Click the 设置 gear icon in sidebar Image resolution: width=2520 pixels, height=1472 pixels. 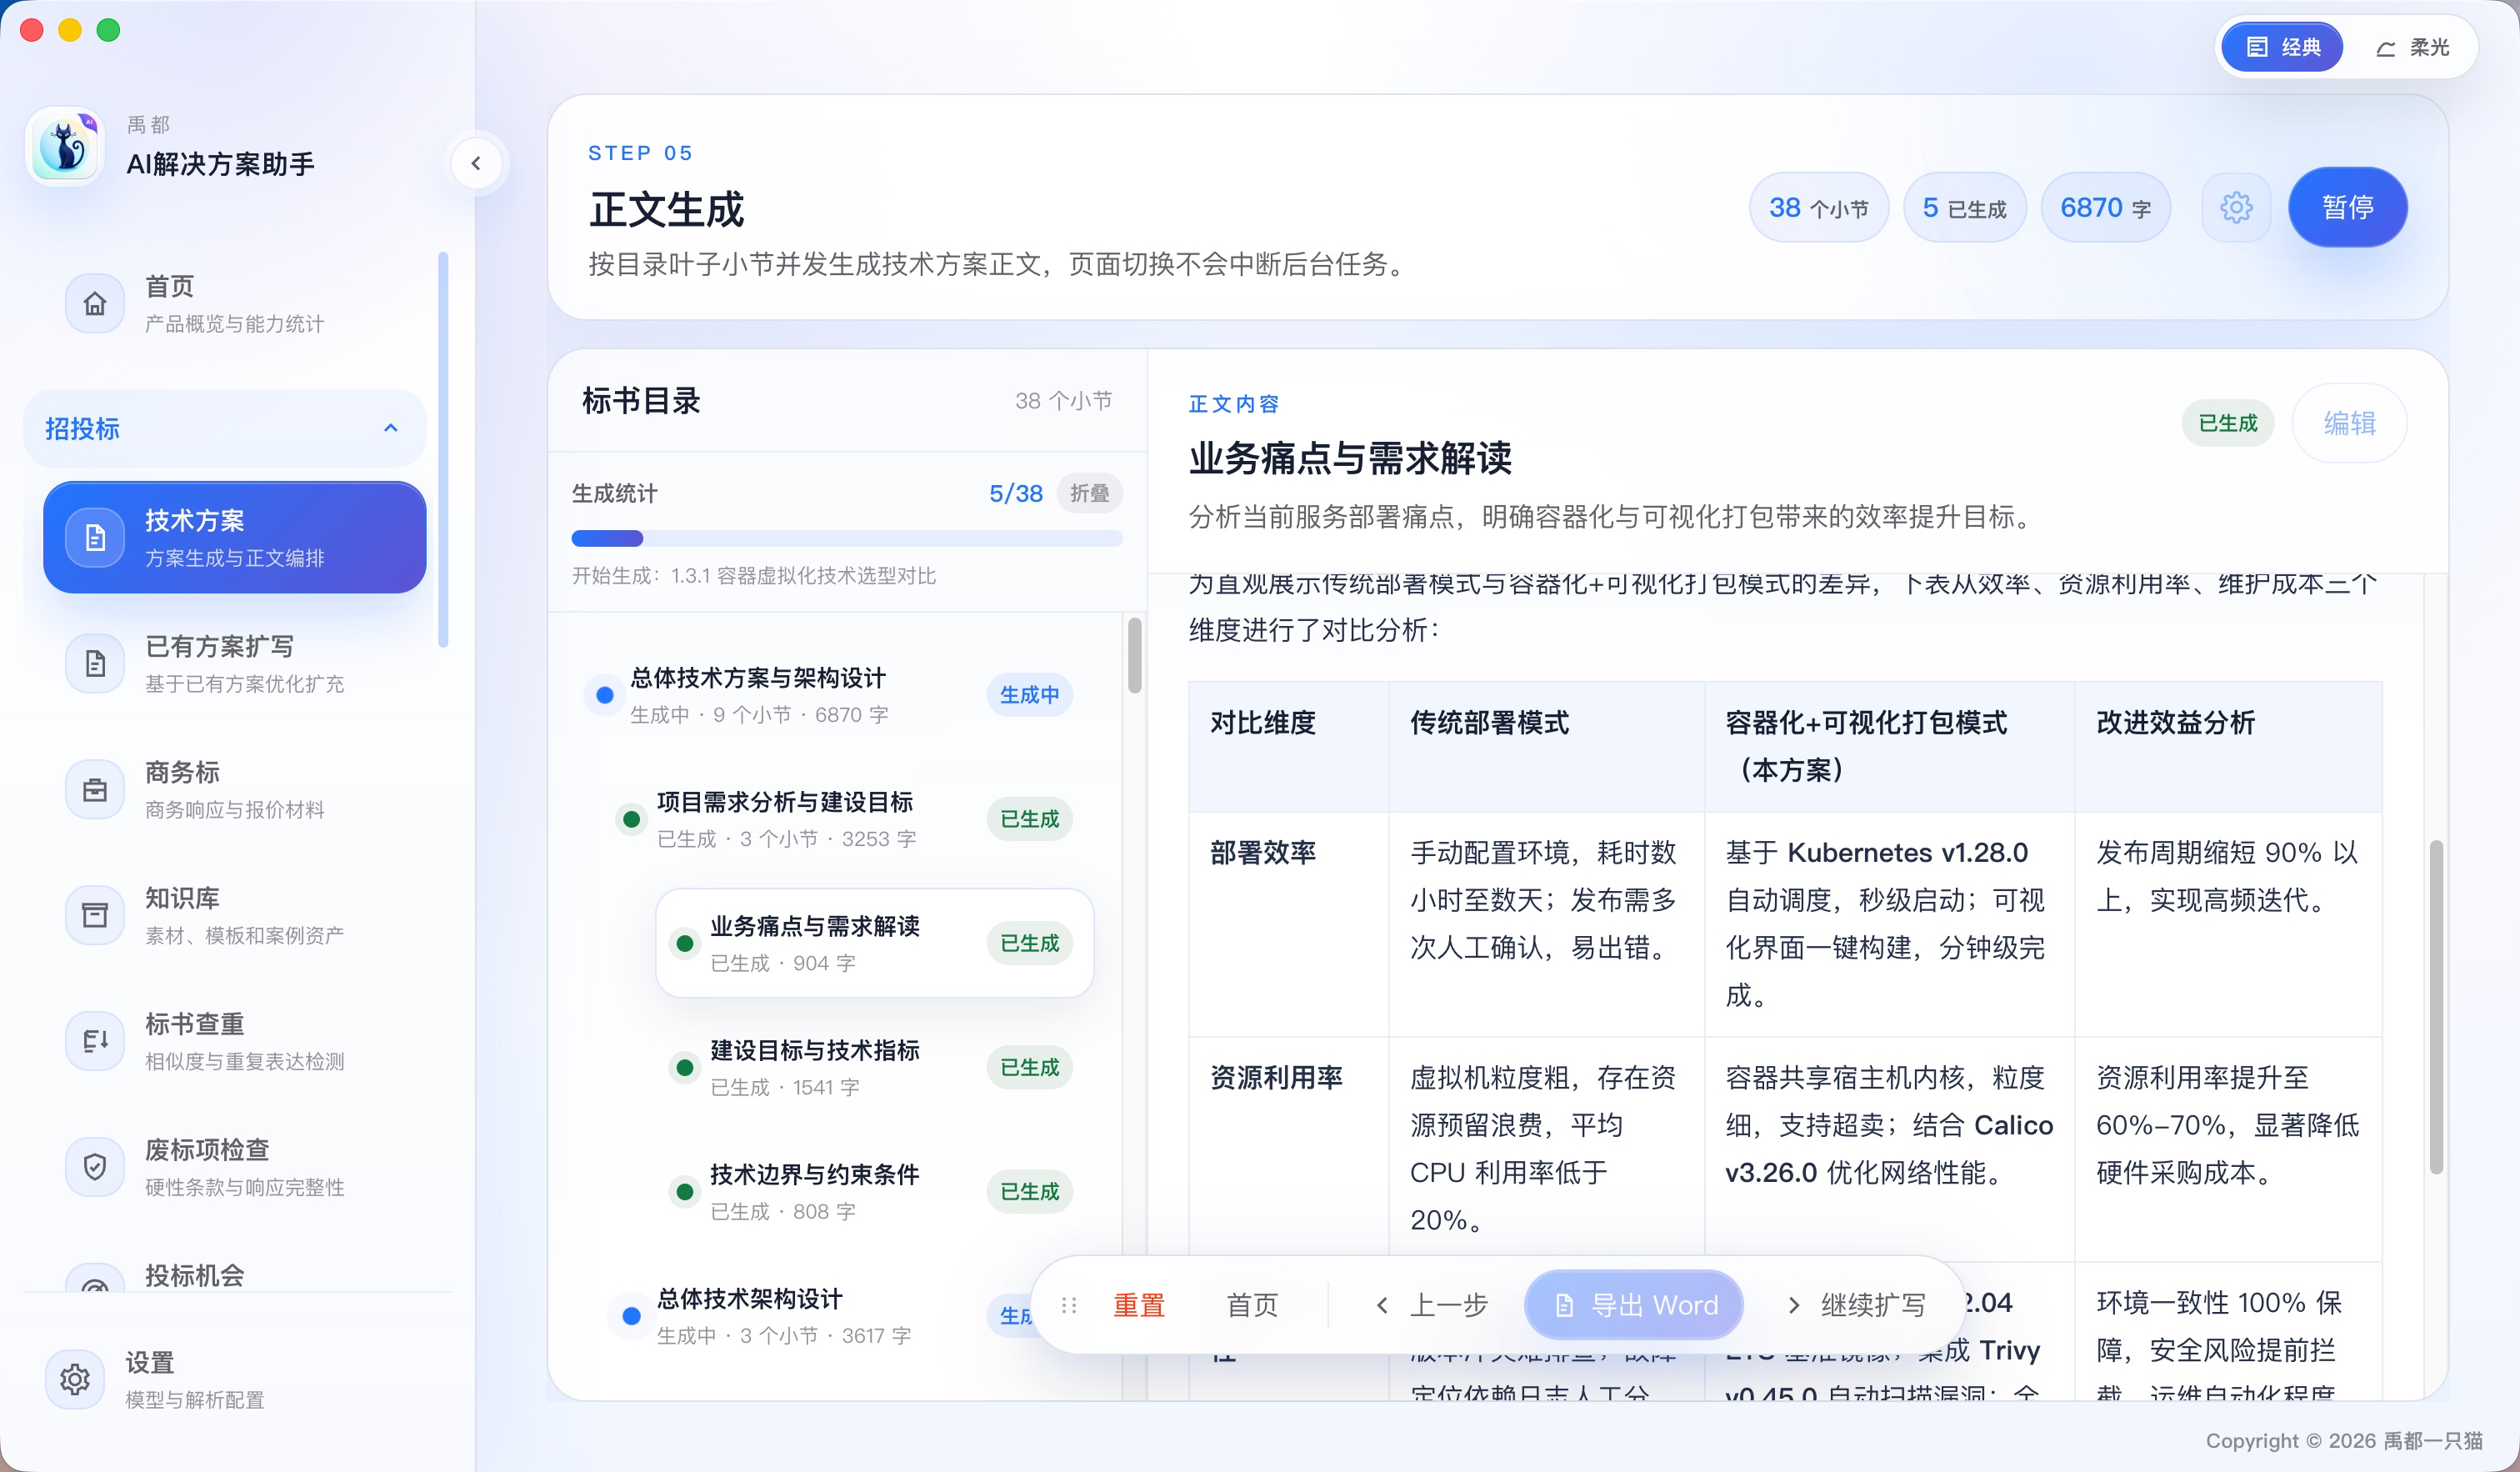pos(75,1379)
